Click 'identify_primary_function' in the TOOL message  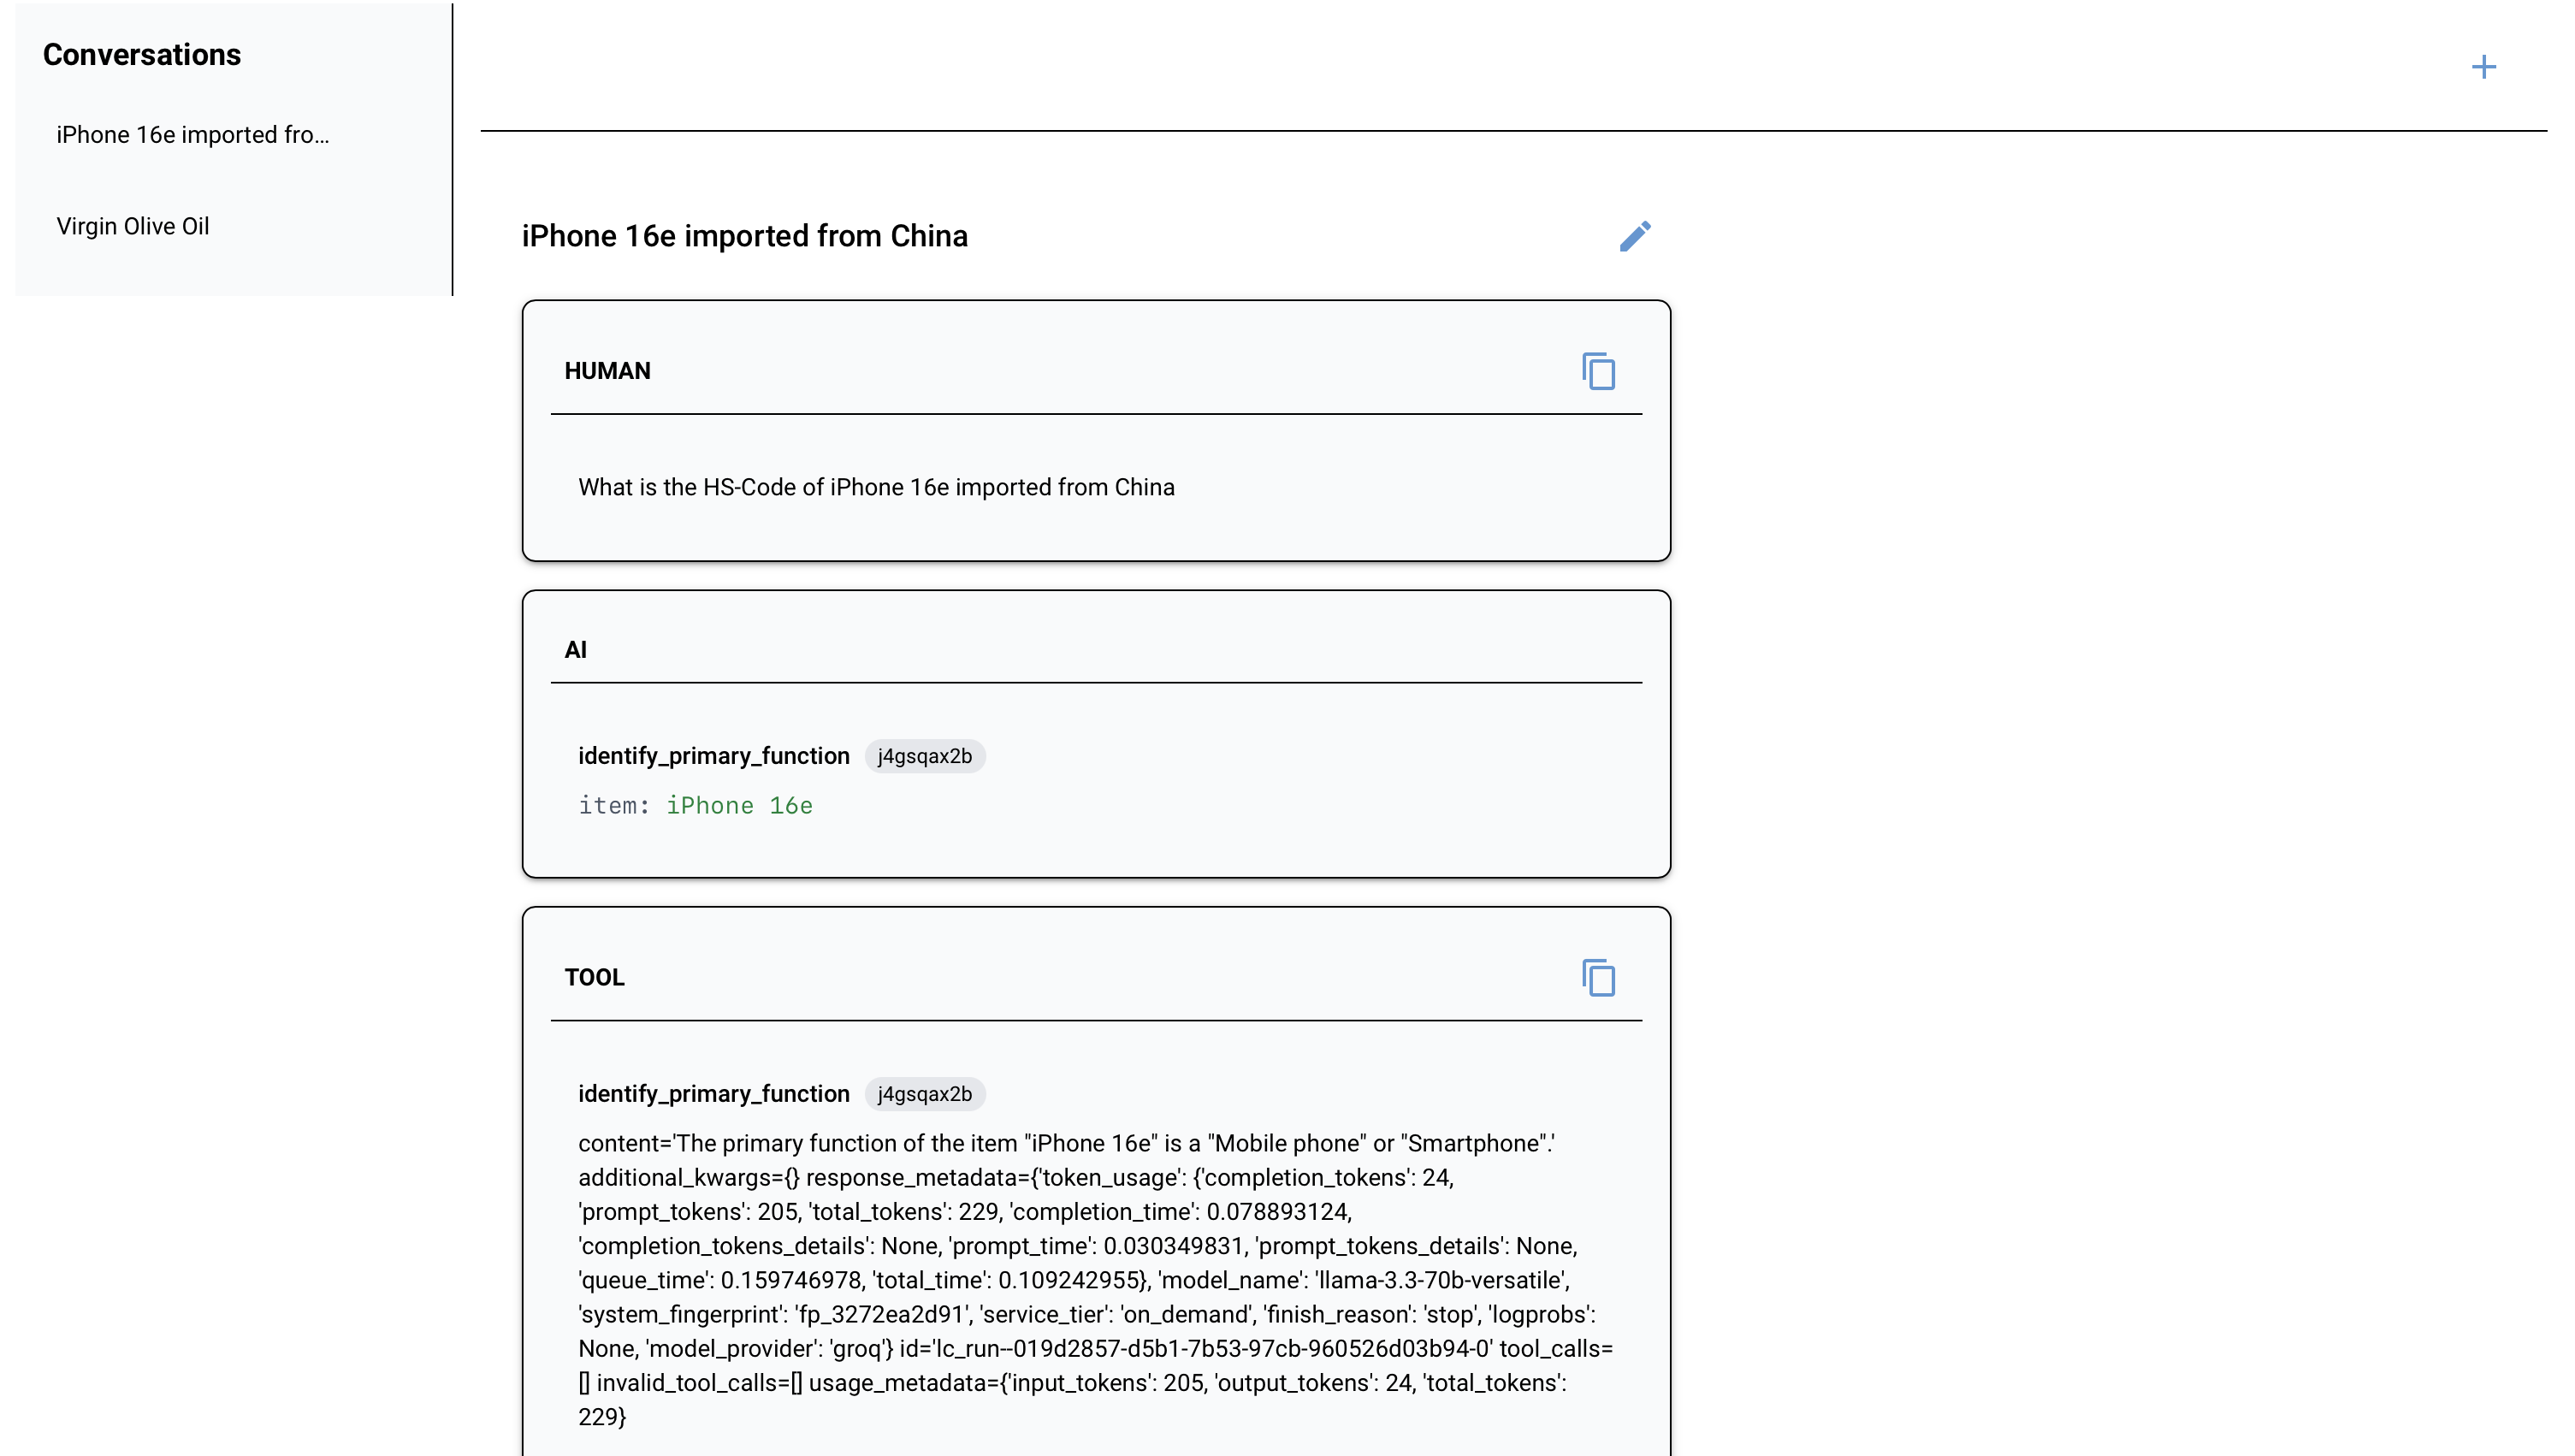713,1094
